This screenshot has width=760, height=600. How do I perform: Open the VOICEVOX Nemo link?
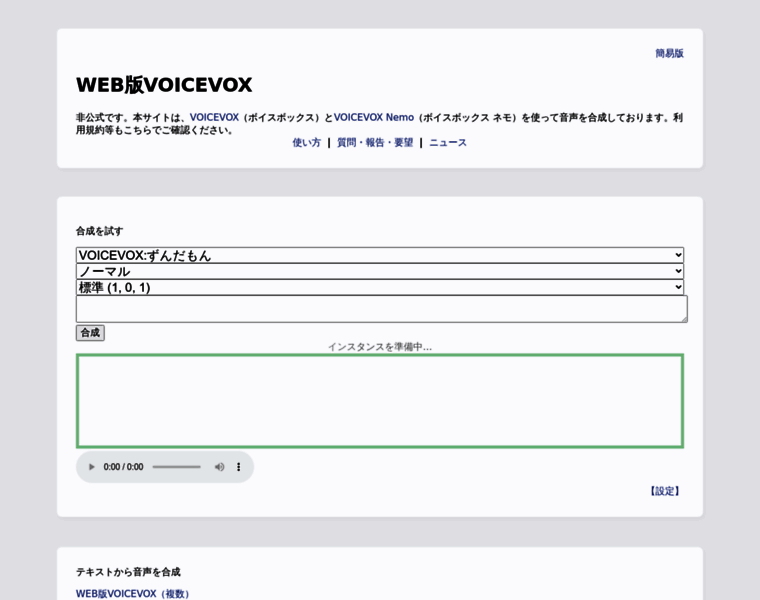pyautogui.click(x=374, y=117)
